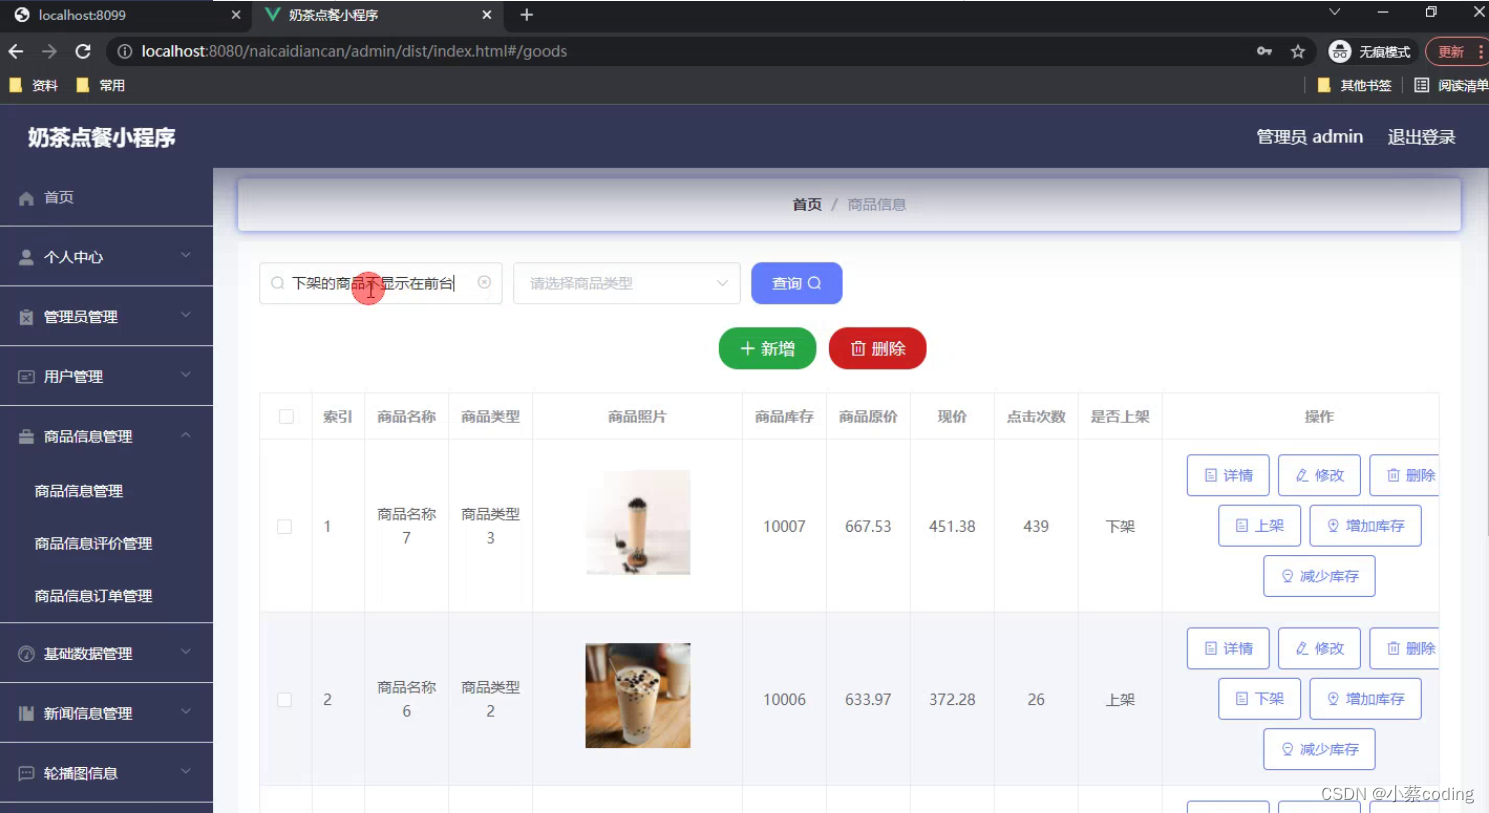Viewport: 1489px width, 813px height.
Task: Click 增加库存 for 商品名称7
Action: [x=1365, y=525]
